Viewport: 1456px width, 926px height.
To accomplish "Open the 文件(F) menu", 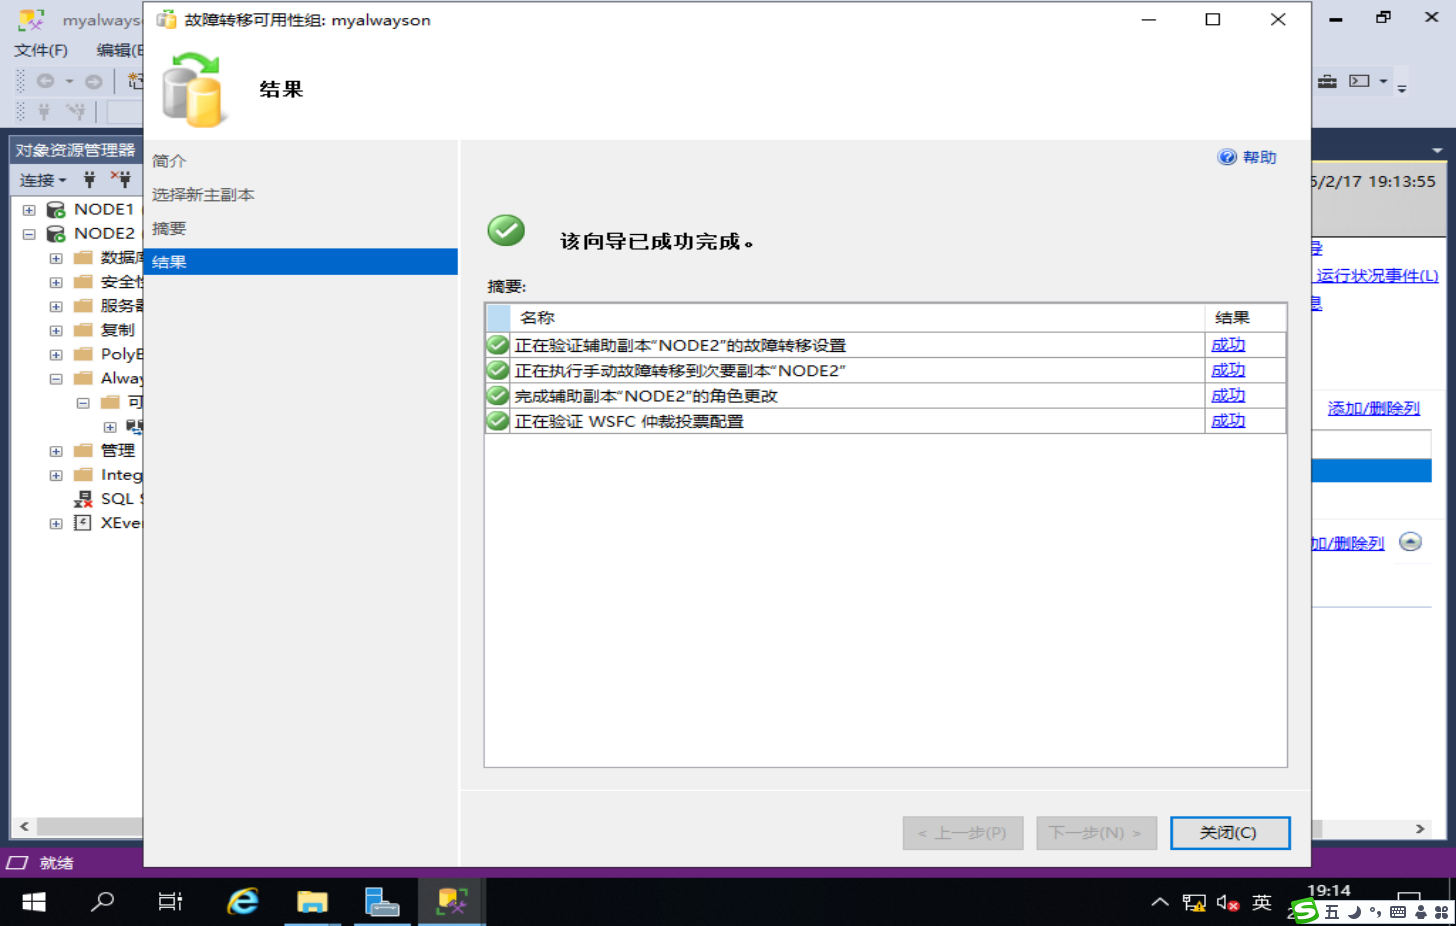I will tap(41, 50).
